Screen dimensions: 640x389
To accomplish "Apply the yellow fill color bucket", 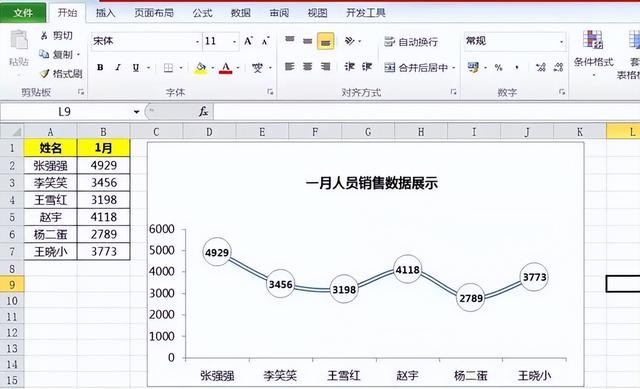I will (200, 67).
